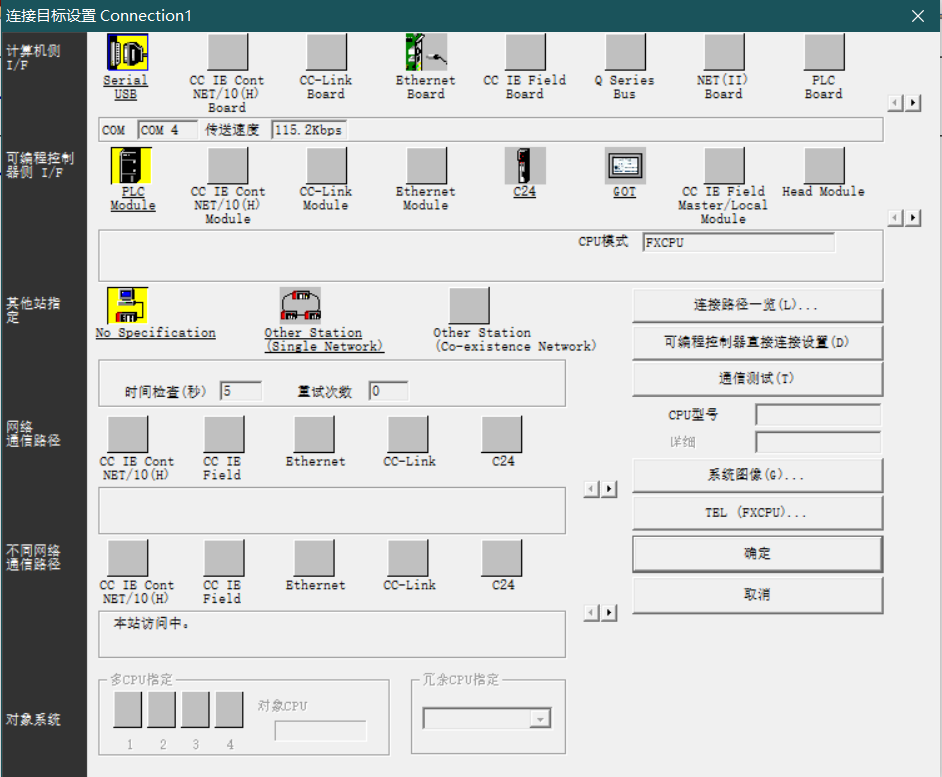Screen dimensions: 942x777
Task: Cancel the dialog with 取消 button
Action: coord(757,594)
